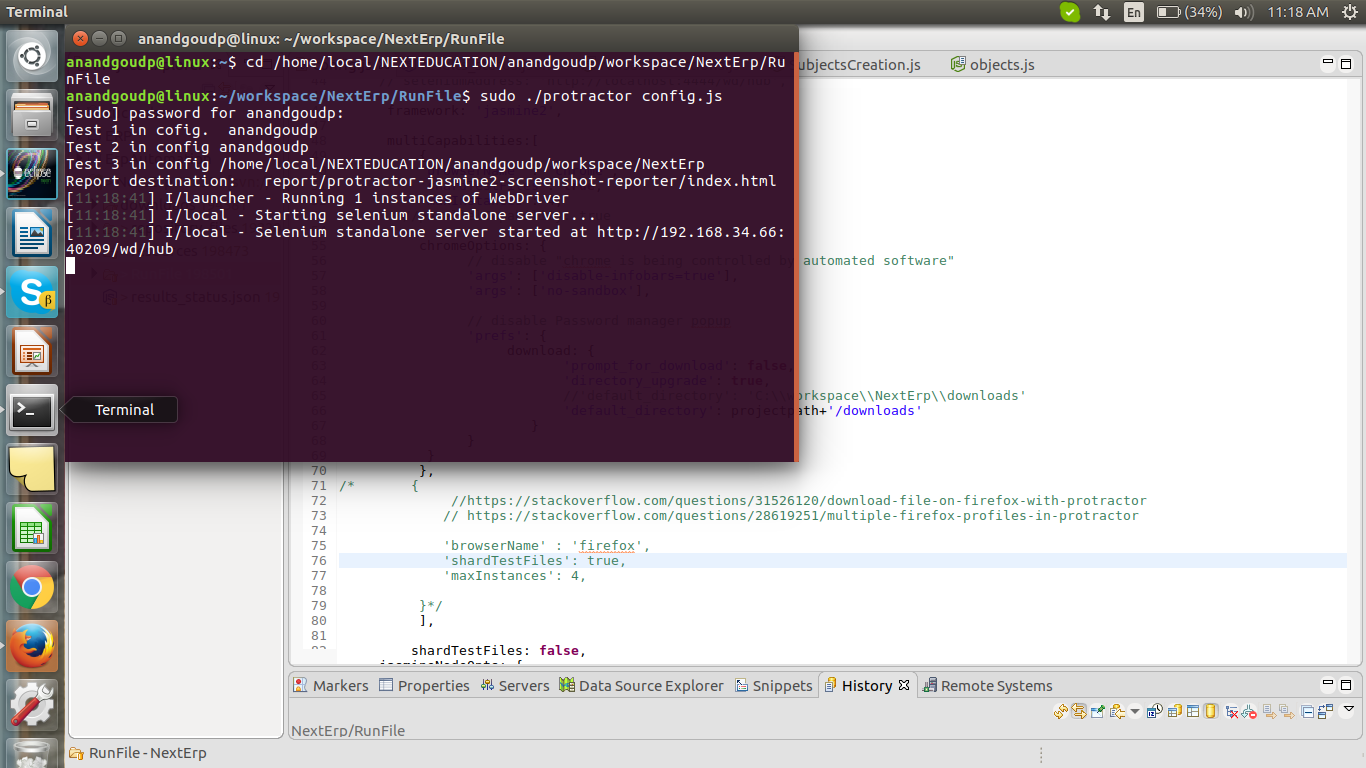Click 'maxInstances': 4 on line 77
The width and height of the screenshot is (1366, 768).
[x=514, y=576]
